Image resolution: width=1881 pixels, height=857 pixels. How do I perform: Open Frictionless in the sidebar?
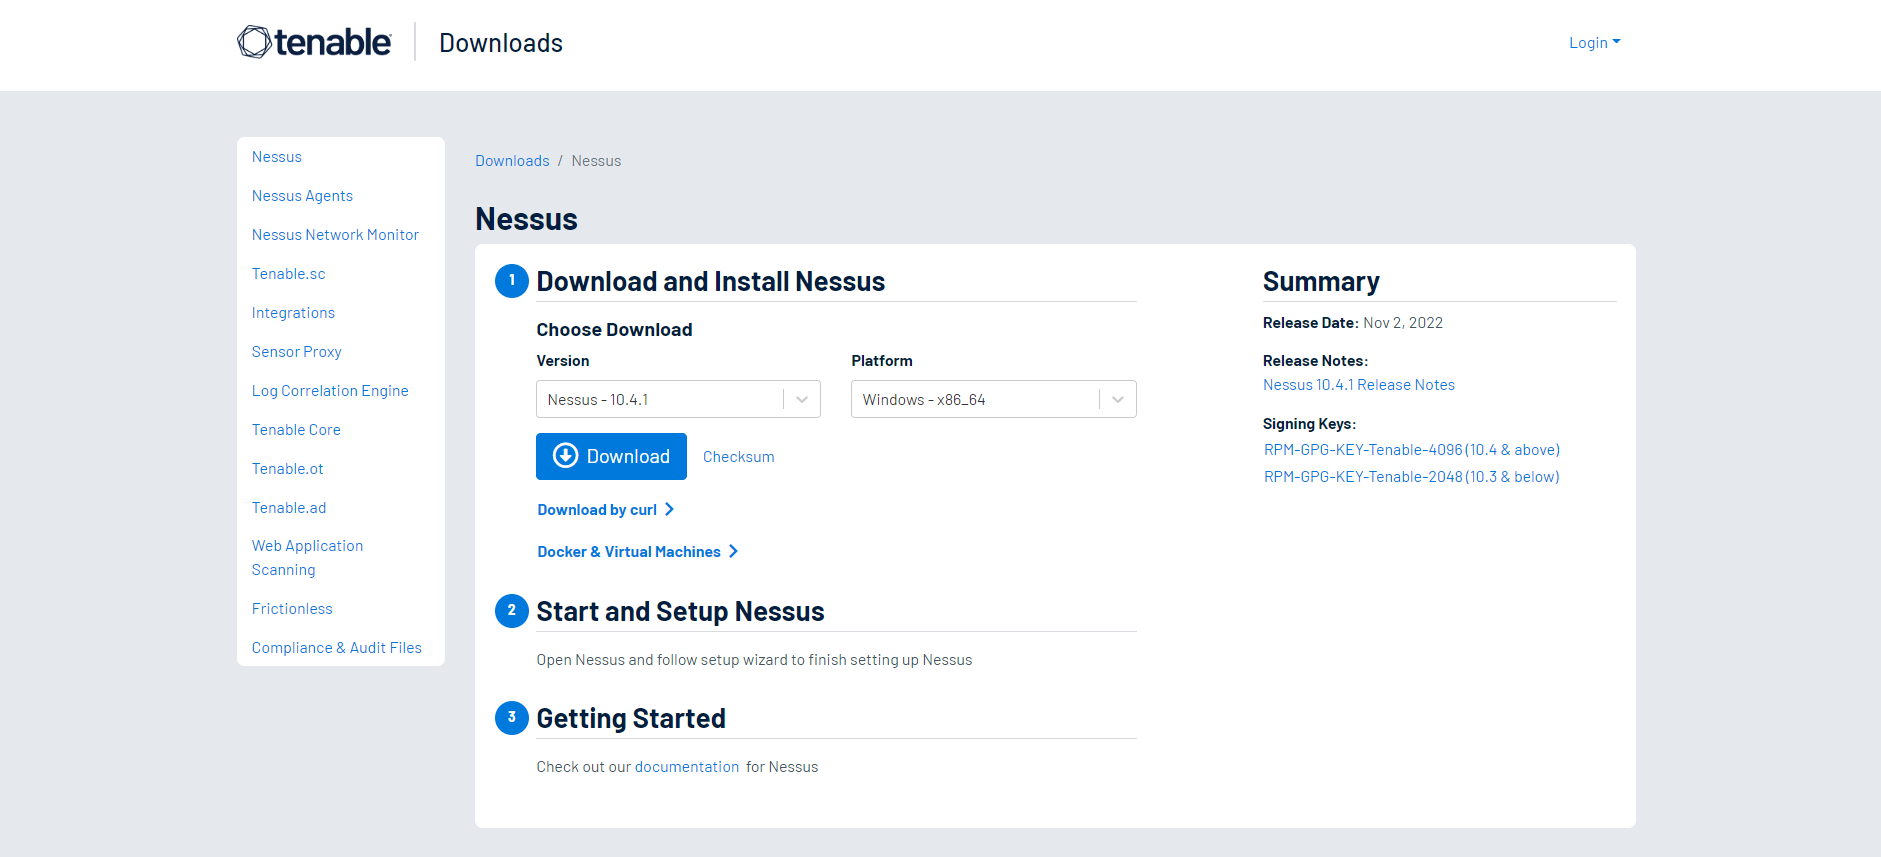click(x=292, y=609)
